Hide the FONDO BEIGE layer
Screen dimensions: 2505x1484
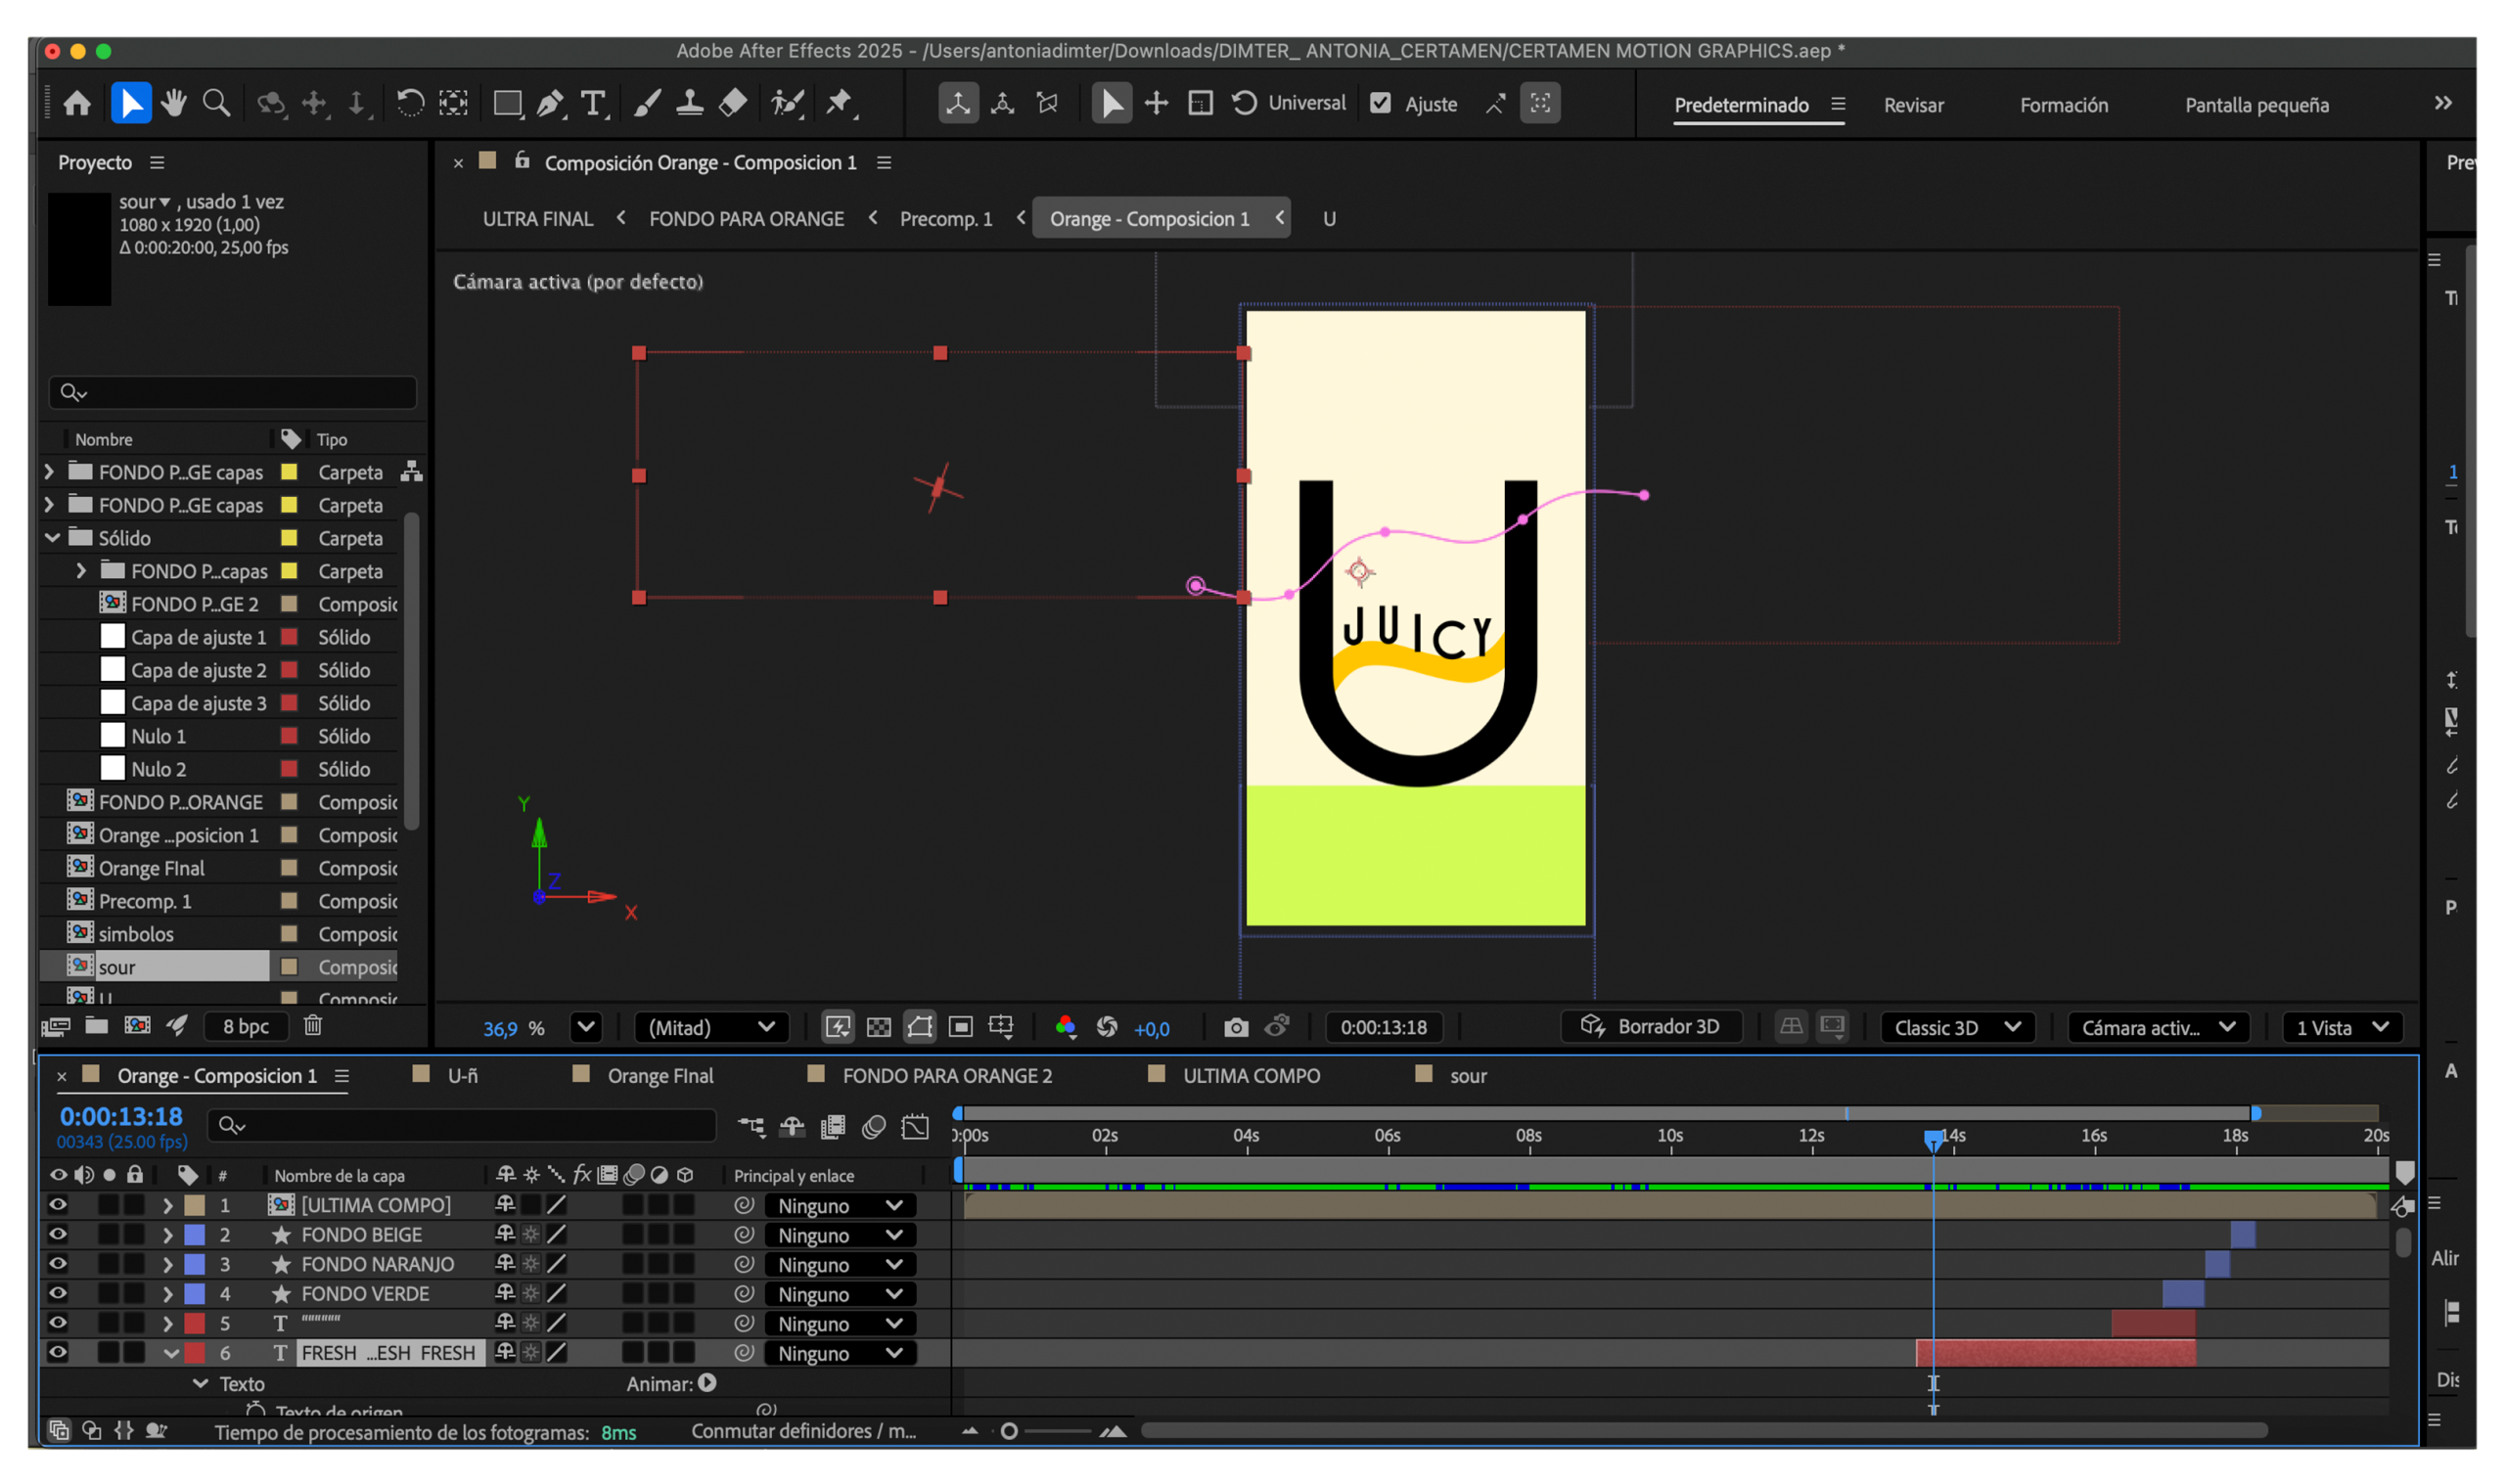(57, 1234)
